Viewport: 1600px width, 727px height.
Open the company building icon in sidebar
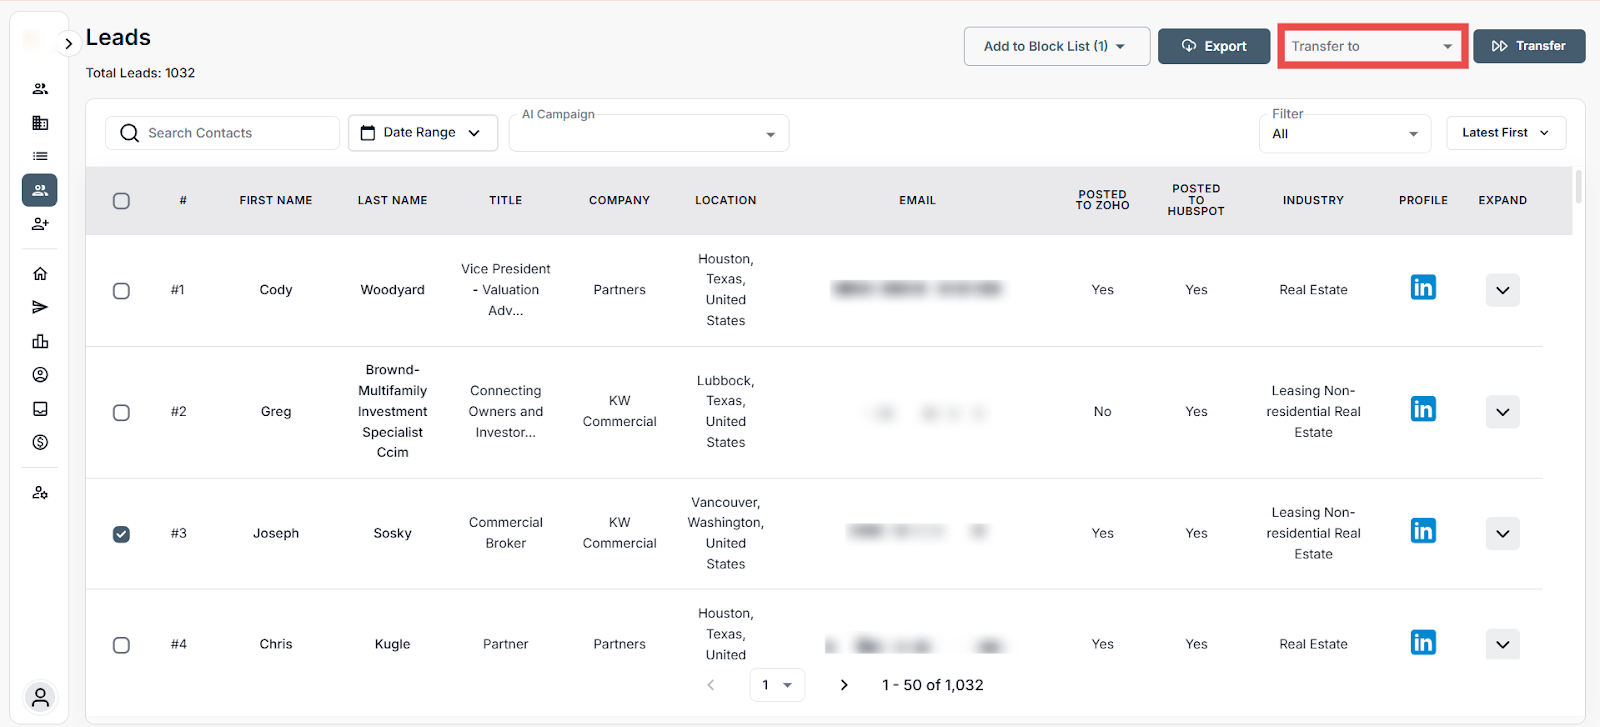40,123
